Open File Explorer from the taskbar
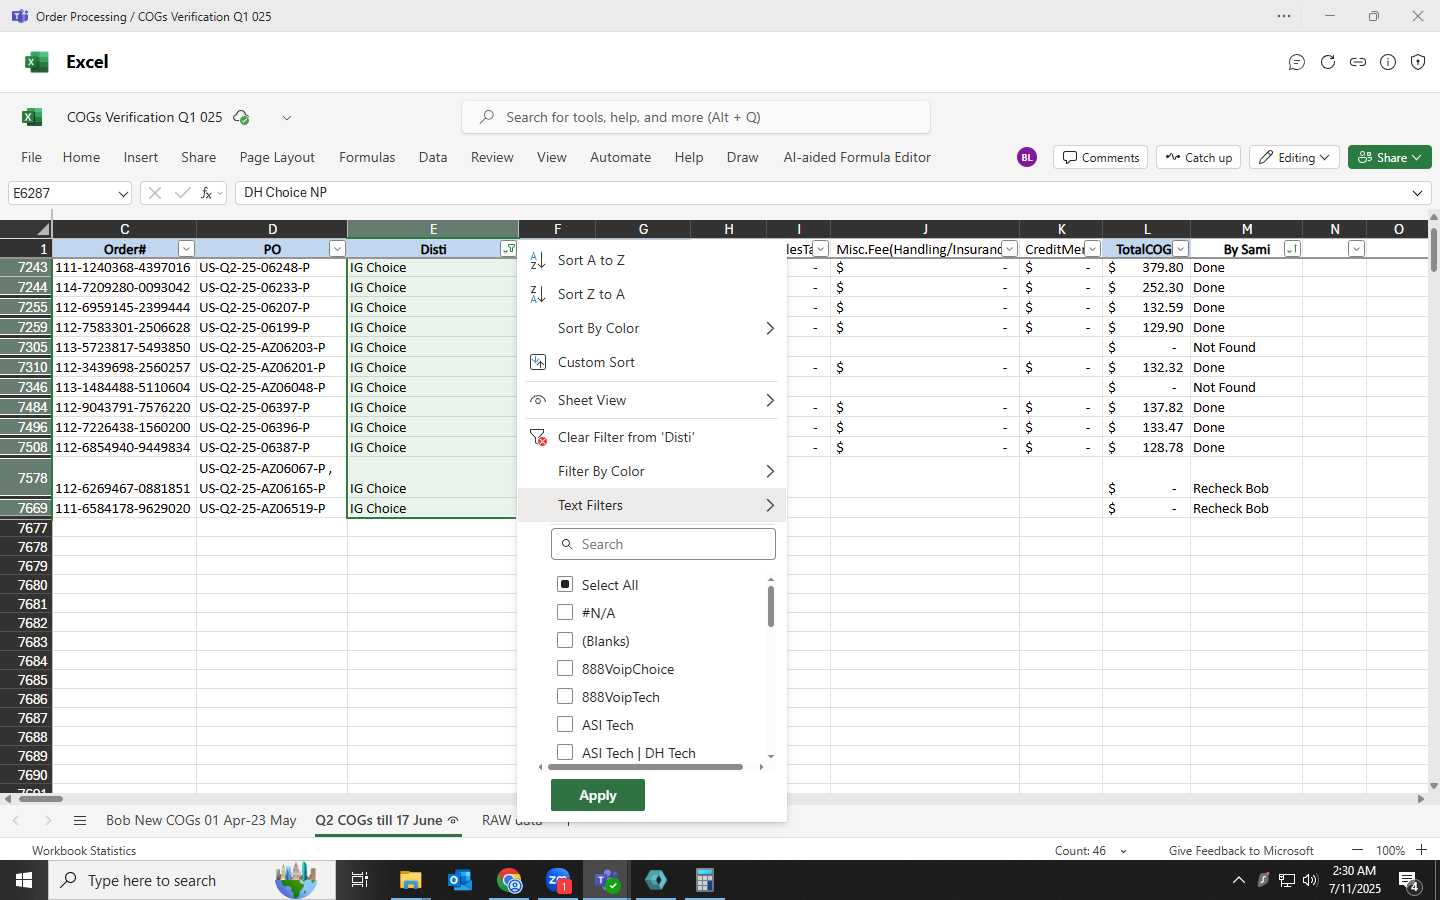Screen dimensions: 1440x900 tap(411, 880)
